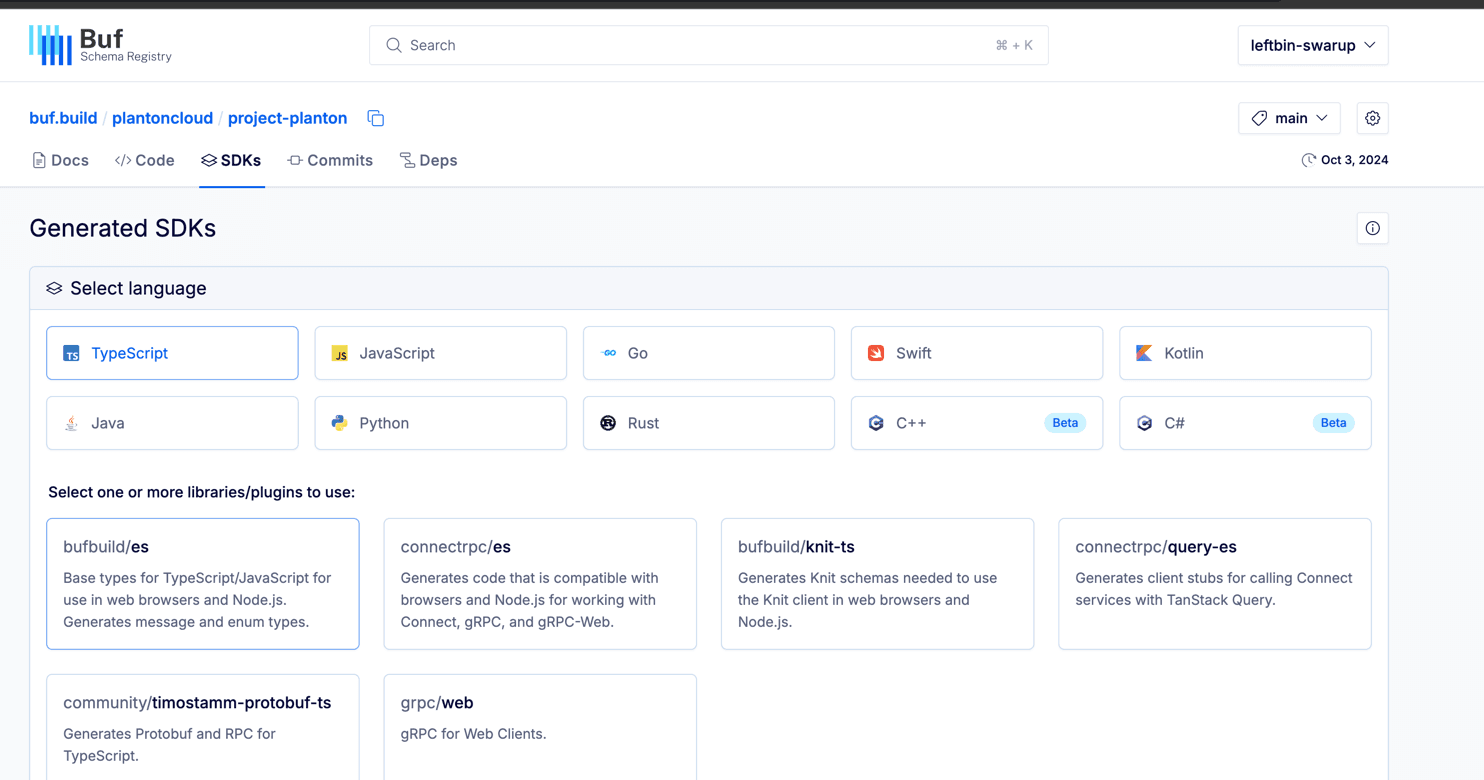
Task: Click the layers icon beside Select language
Action: click(54, 288)
